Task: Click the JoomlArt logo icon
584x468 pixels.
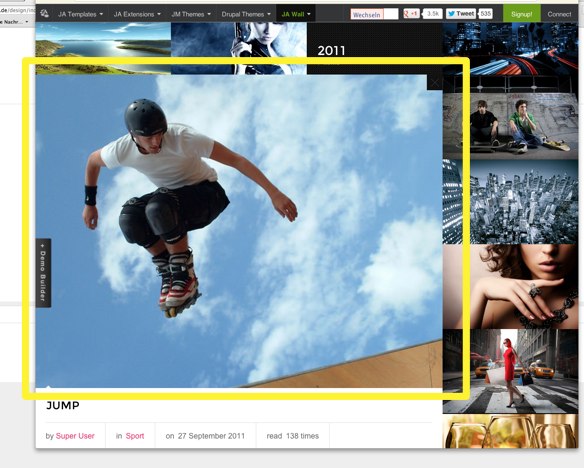Action: click(44, 14)
